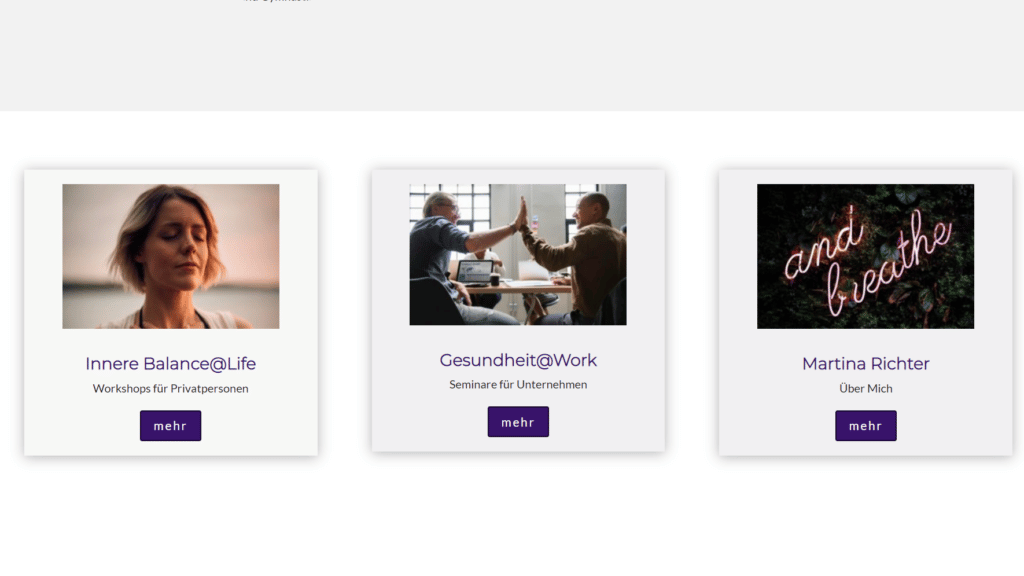Select 'mehr' button below Martina Richter

coord(865,426)
